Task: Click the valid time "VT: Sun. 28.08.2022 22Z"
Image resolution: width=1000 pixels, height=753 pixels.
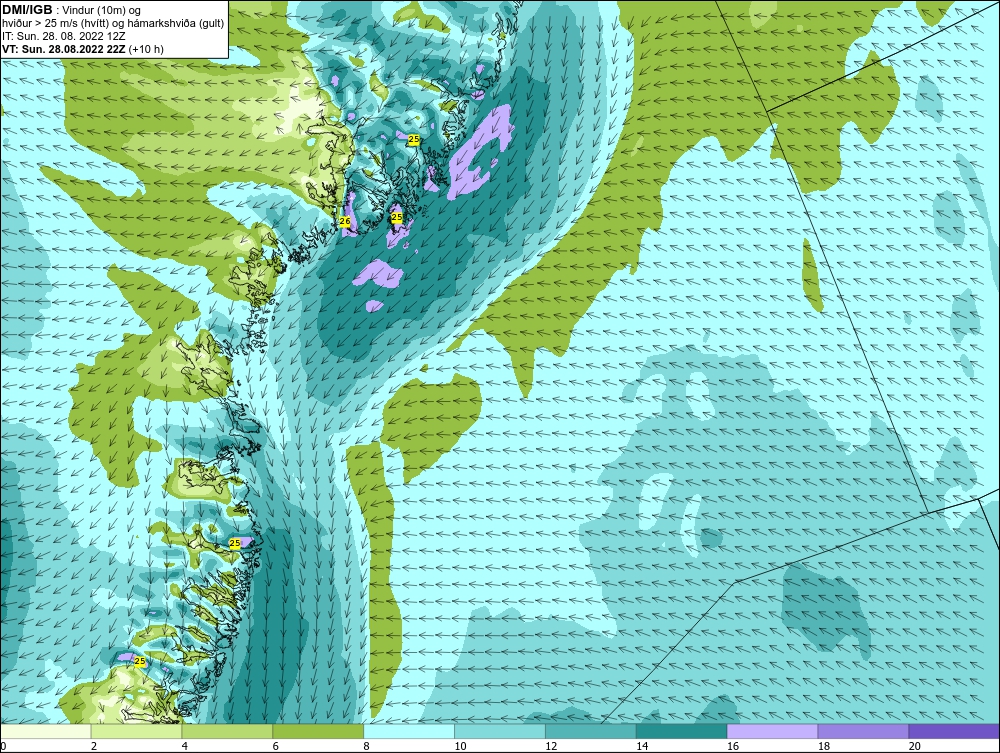Action: tap(63, 49)
